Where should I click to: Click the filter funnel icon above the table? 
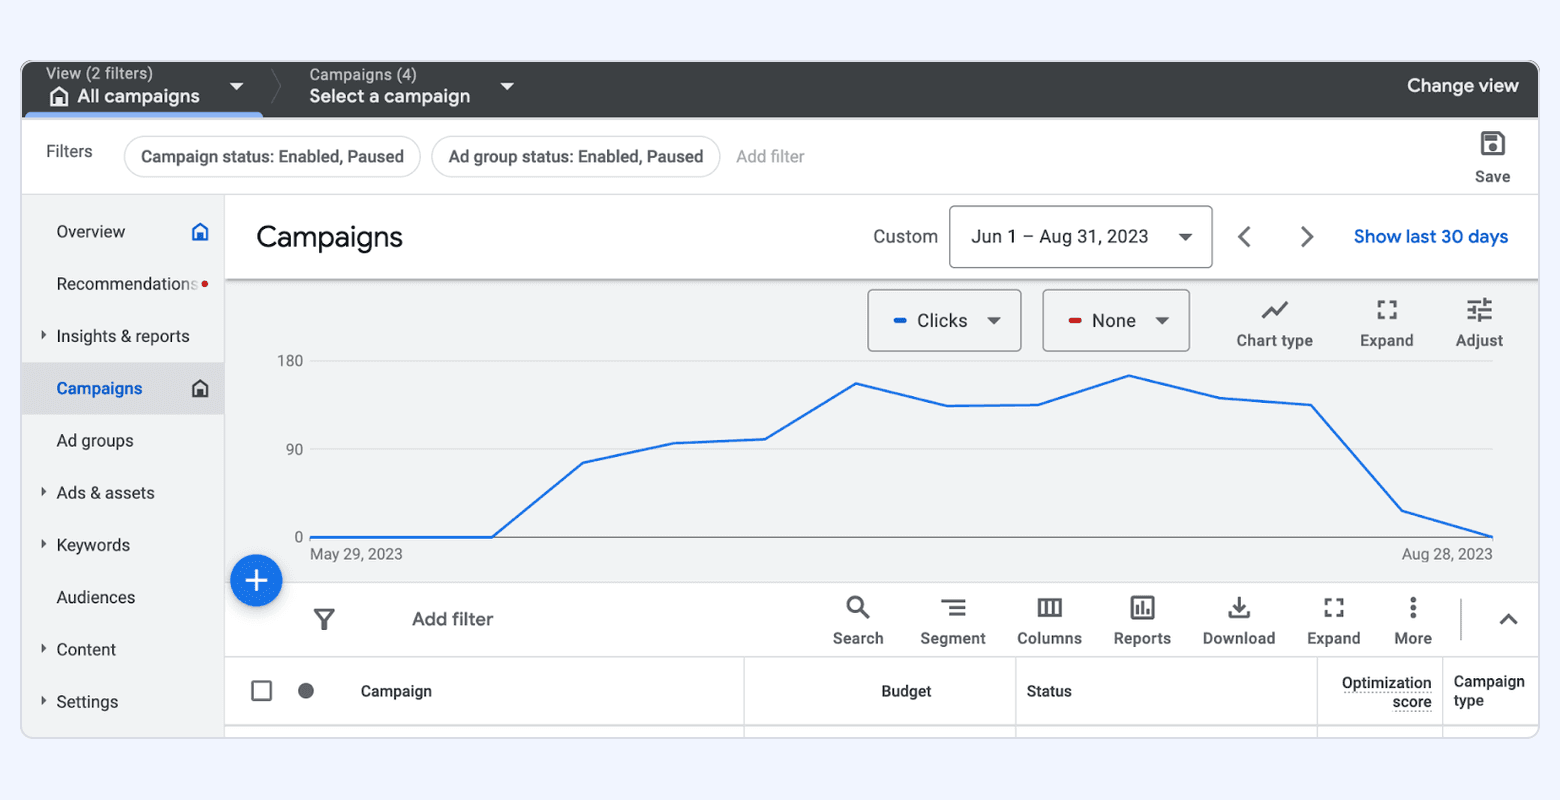(324, 619)
